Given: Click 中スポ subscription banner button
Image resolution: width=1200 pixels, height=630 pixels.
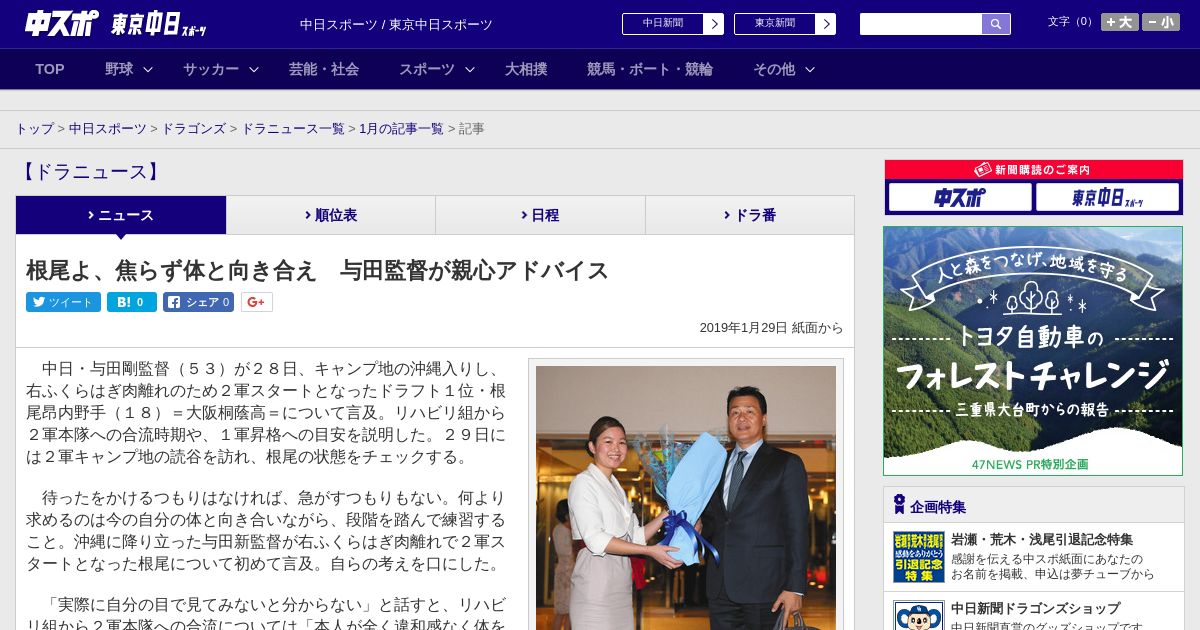Looking at the screenshot, I should (960, 197).
